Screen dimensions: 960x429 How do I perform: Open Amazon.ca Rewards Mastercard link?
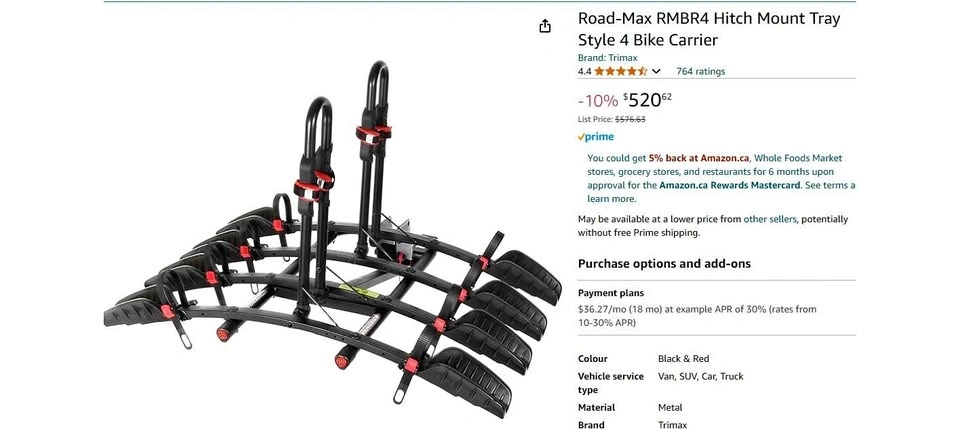pos(730,185)
